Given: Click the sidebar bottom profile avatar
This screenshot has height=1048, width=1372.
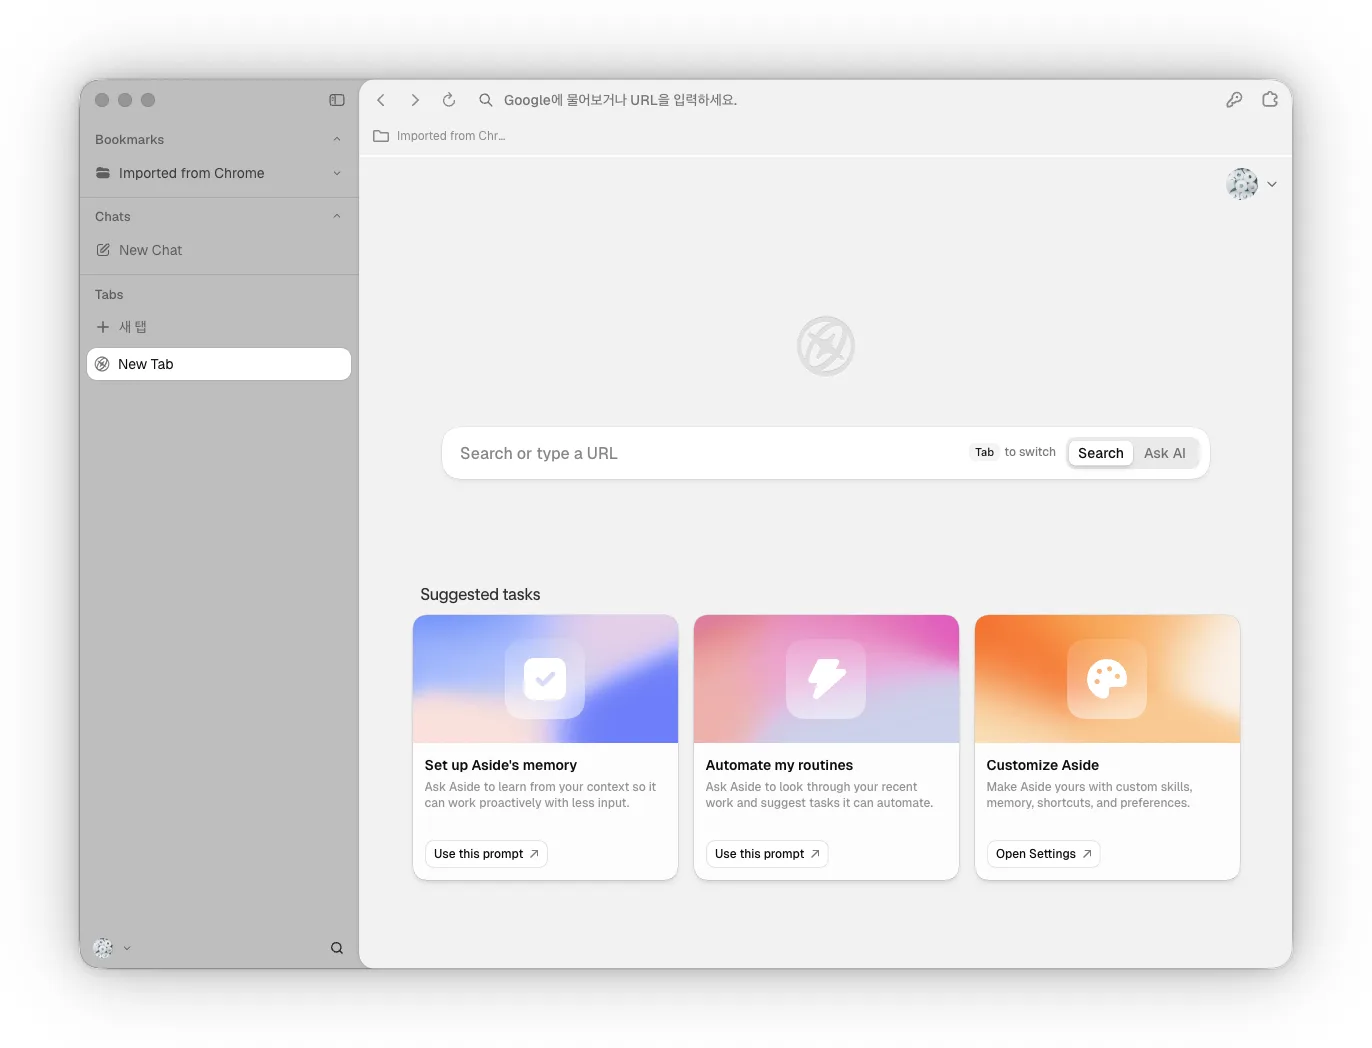Looking at the screenshot, I should coord(103,948).
